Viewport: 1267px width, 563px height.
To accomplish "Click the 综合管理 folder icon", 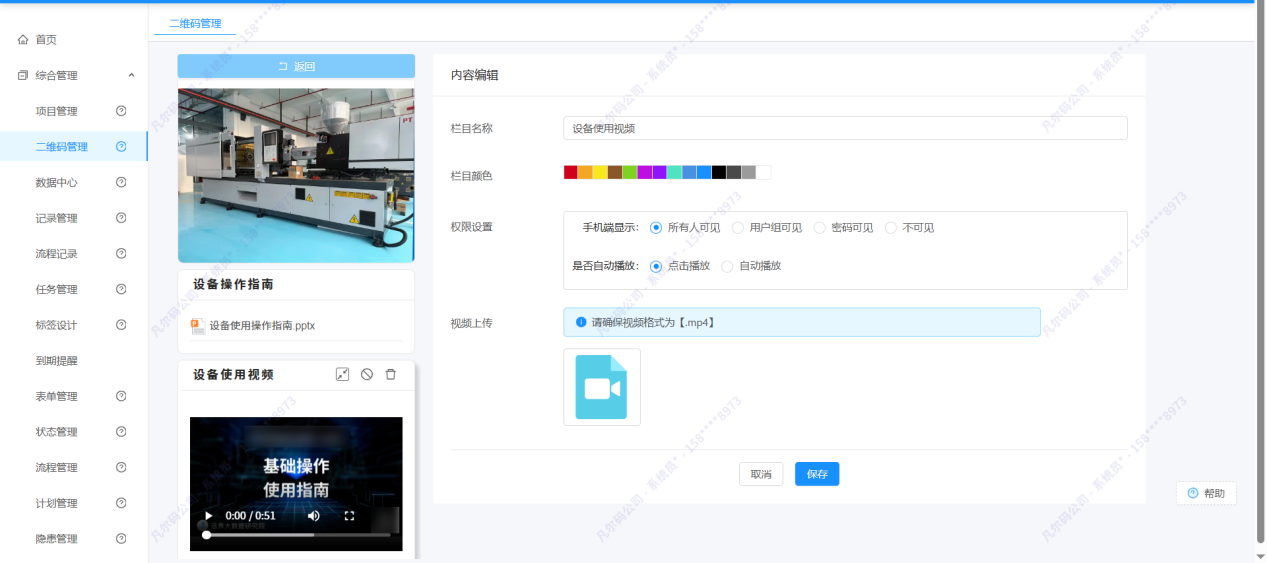I will coord(23,75).
